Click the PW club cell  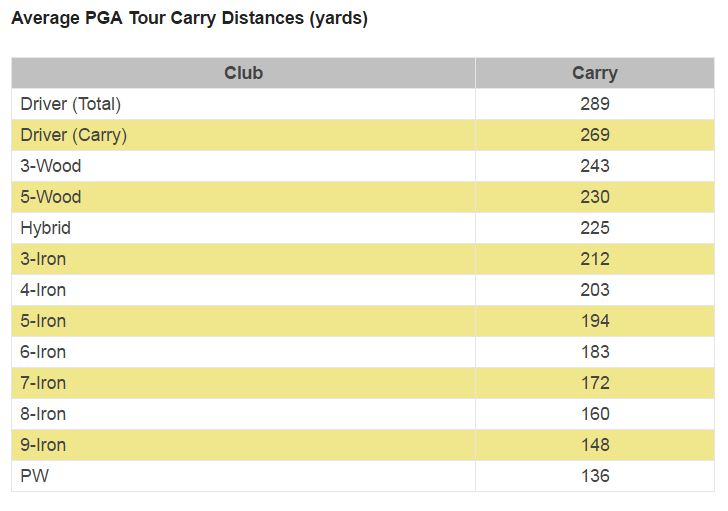pos(34,476)
